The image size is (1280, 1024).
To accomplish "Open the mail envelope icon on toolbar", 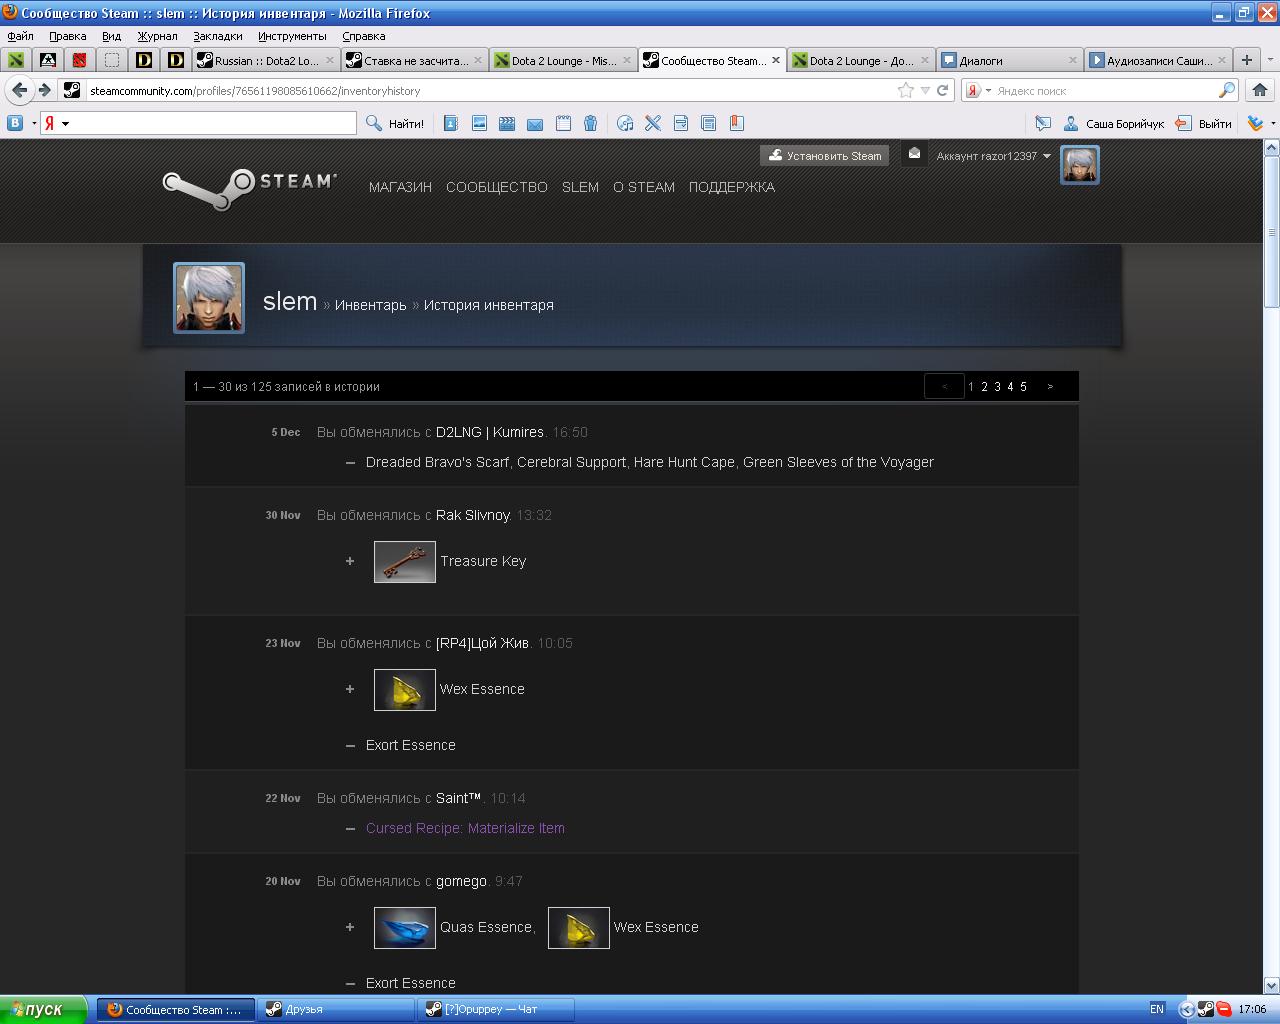I will pyautogui.click(x=535, y=124).
